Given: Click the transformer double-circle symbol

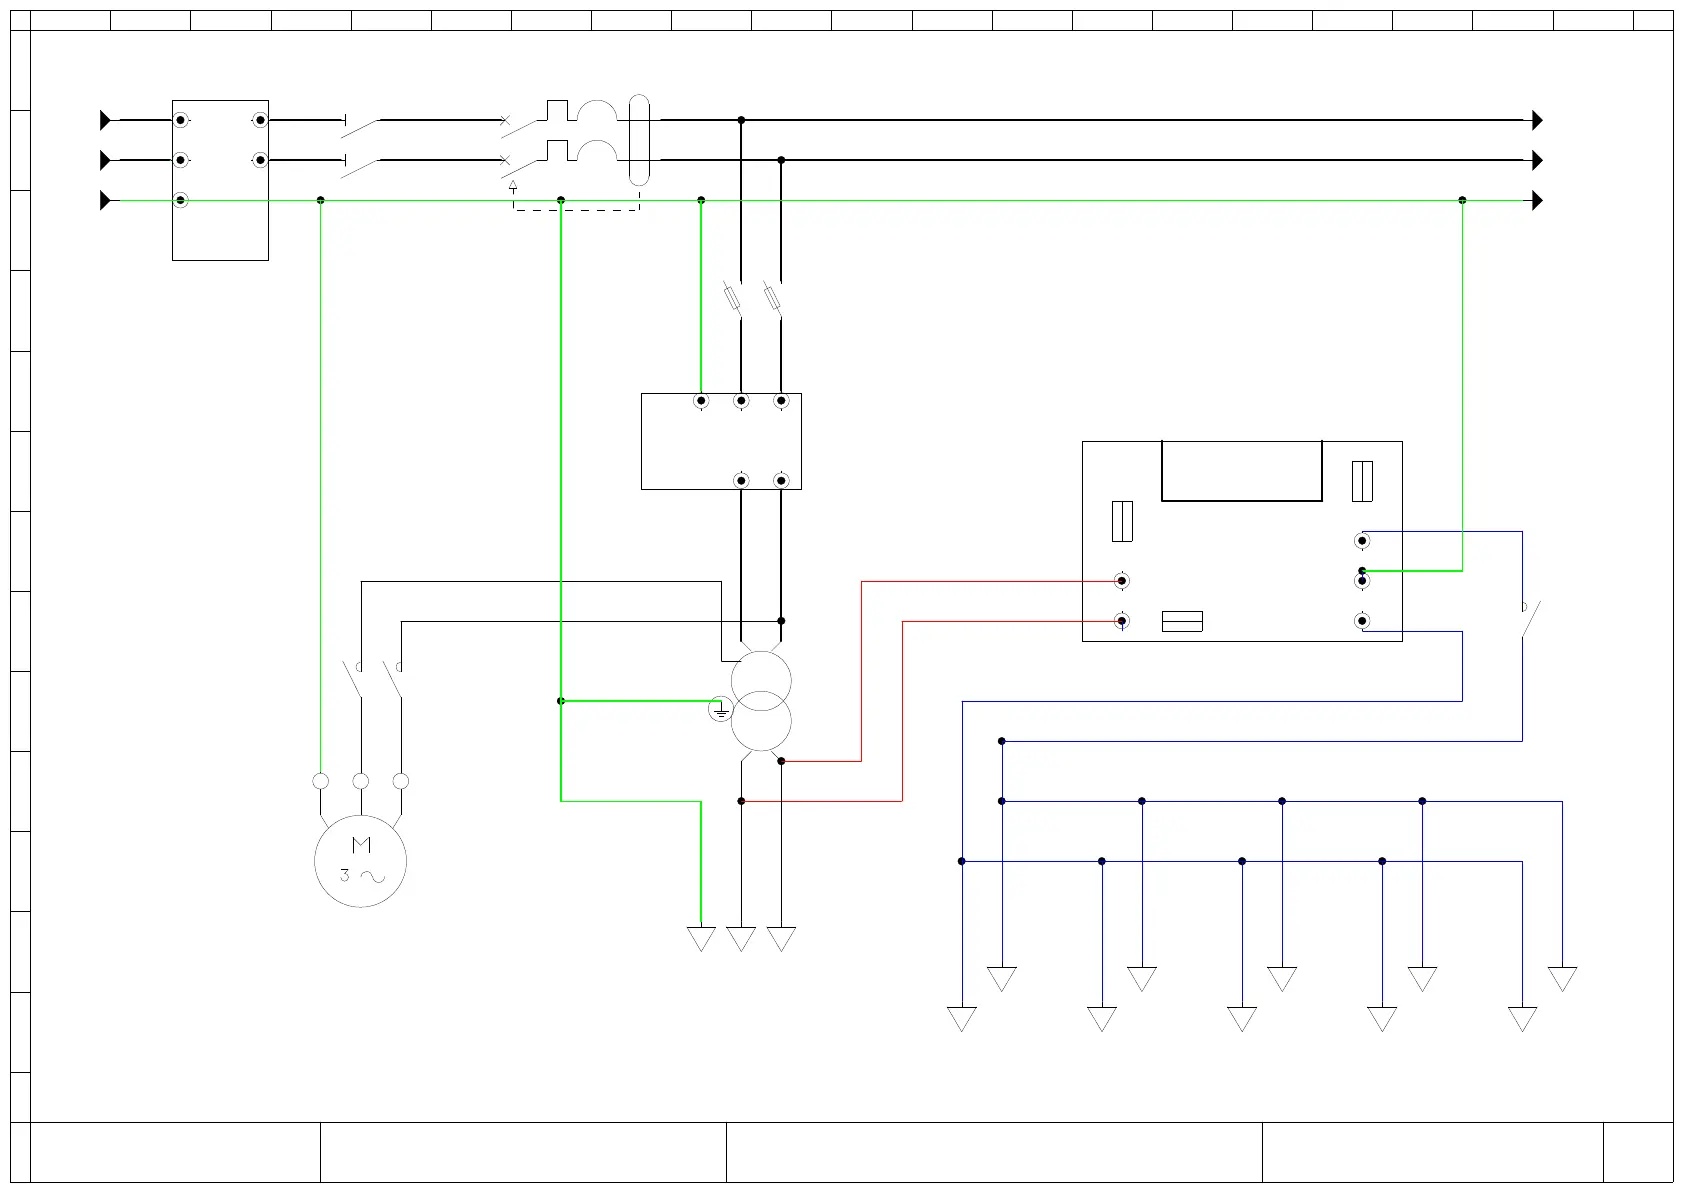Looking at the screenshot, I should point(761,701).
